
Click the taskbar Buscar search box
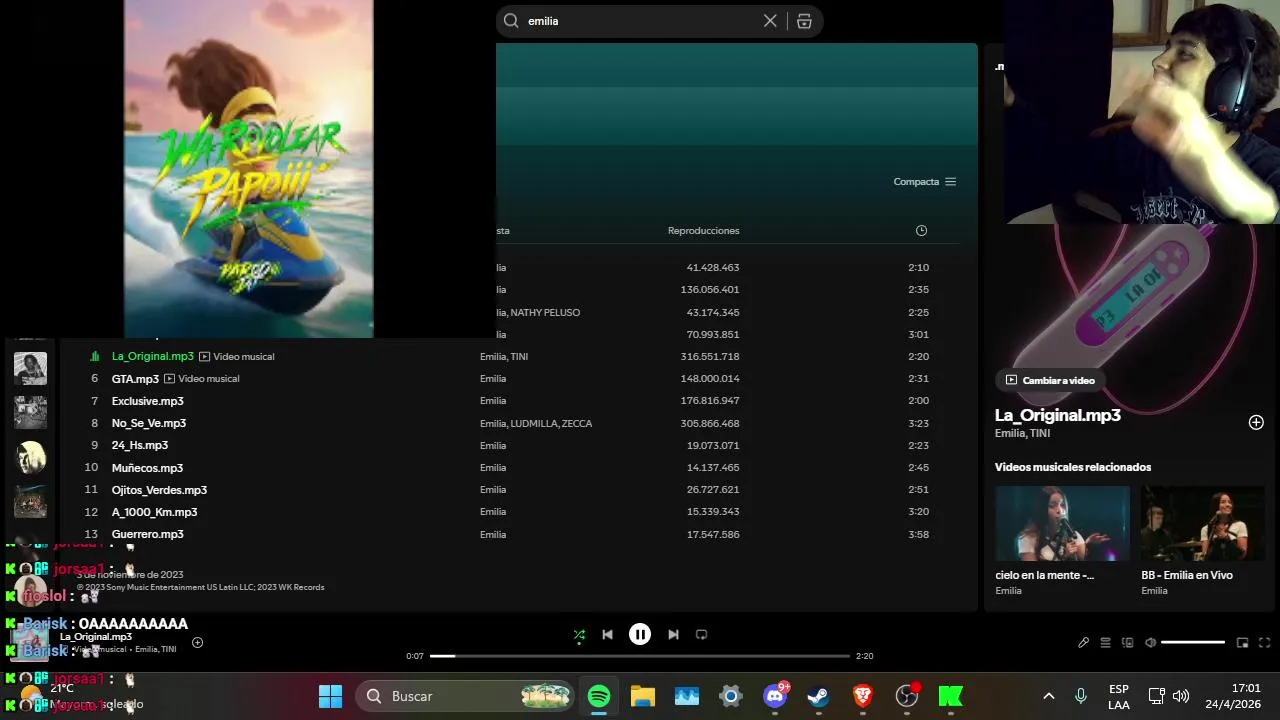coord(466,696)
